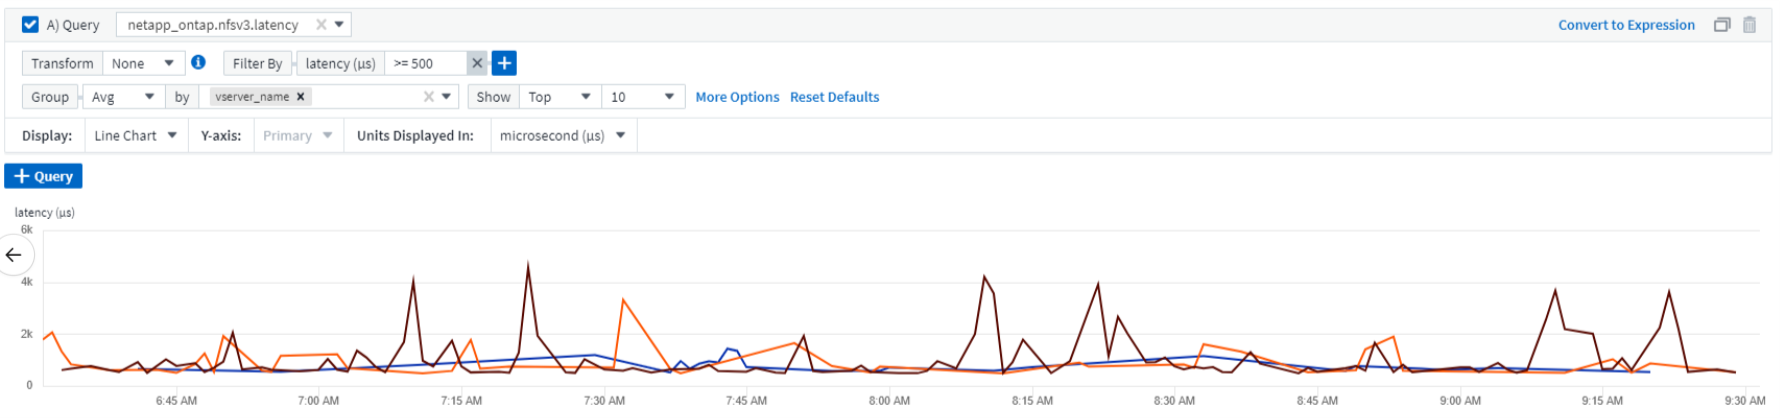Change the Top show dropdown
The width and height of the screenshot is (1780, 418).
pos(559,97)
